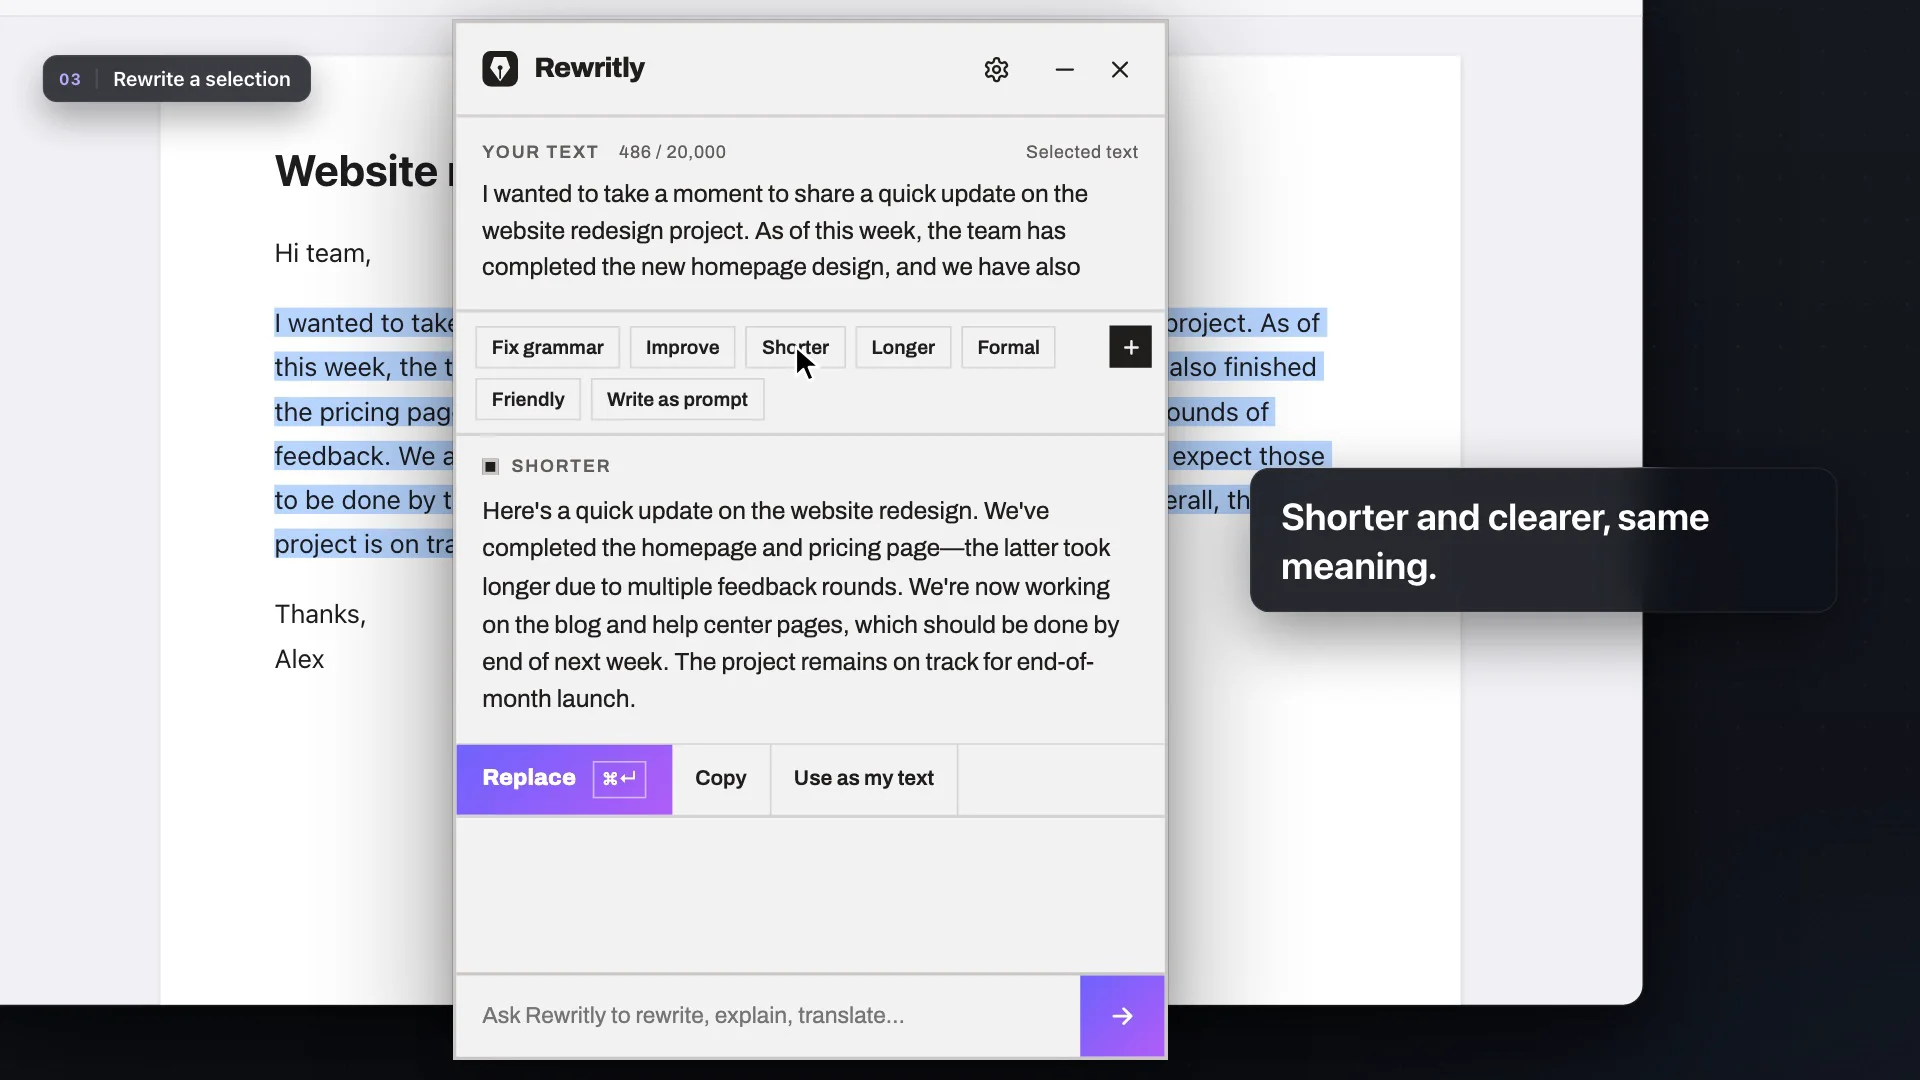Screen dimensions: 1920x1080
Task: Add a custom action with plus button
Action: tap(1130, 347)
